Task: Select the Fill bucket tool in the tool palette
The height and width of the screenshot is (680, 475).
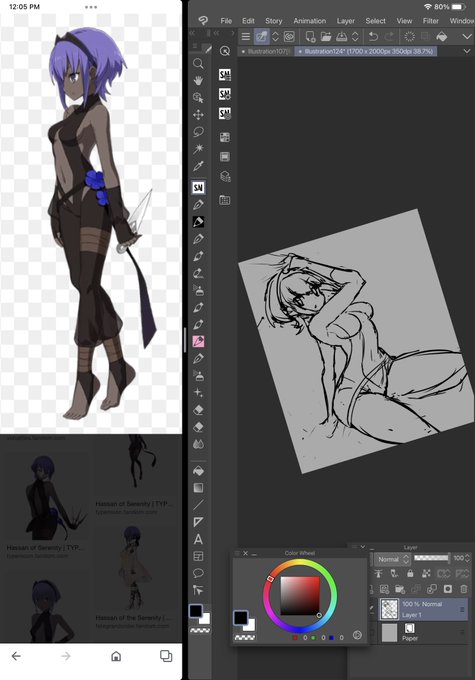Action: point(198,471)
